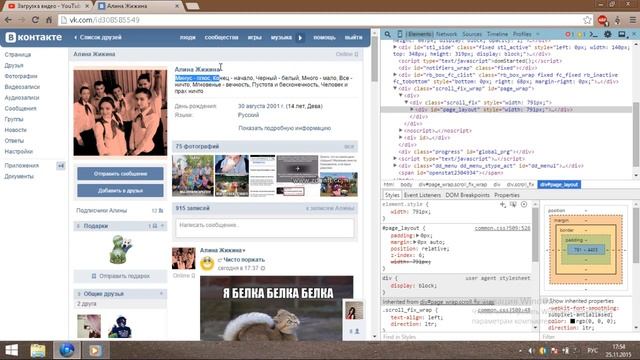Open the Windows Start button

click(11, 350)
